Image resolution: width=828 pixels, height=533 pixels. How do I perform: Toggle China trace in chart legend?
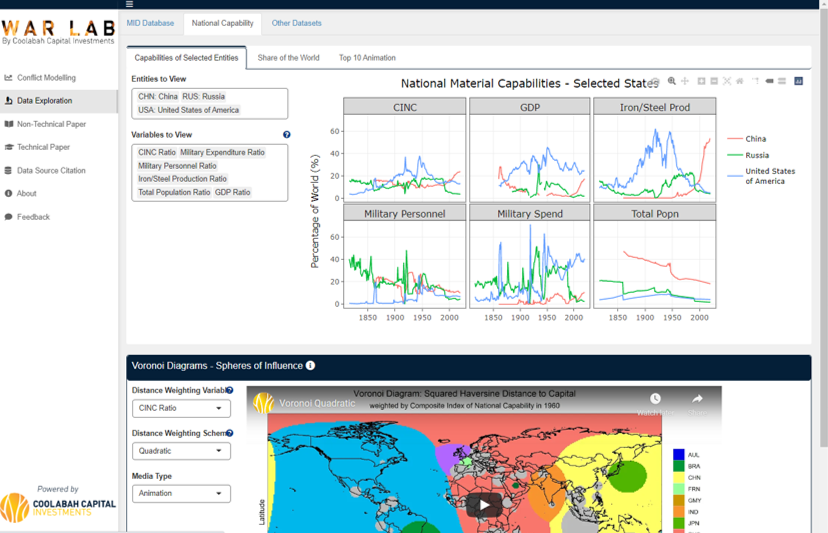[x=755, y=139]
